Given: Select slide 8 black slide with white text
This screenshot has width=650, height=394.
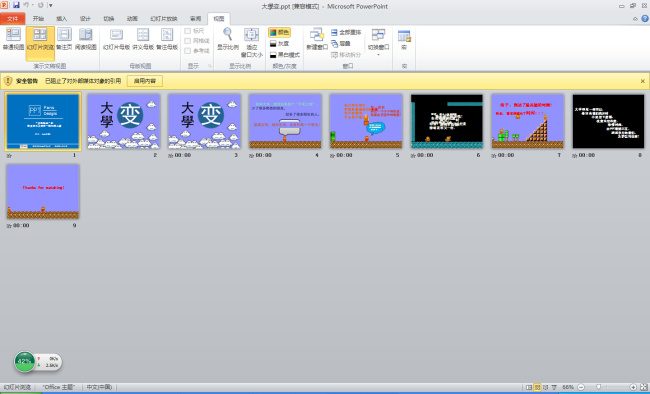Looking at the screenshot, I should [609, 121].
